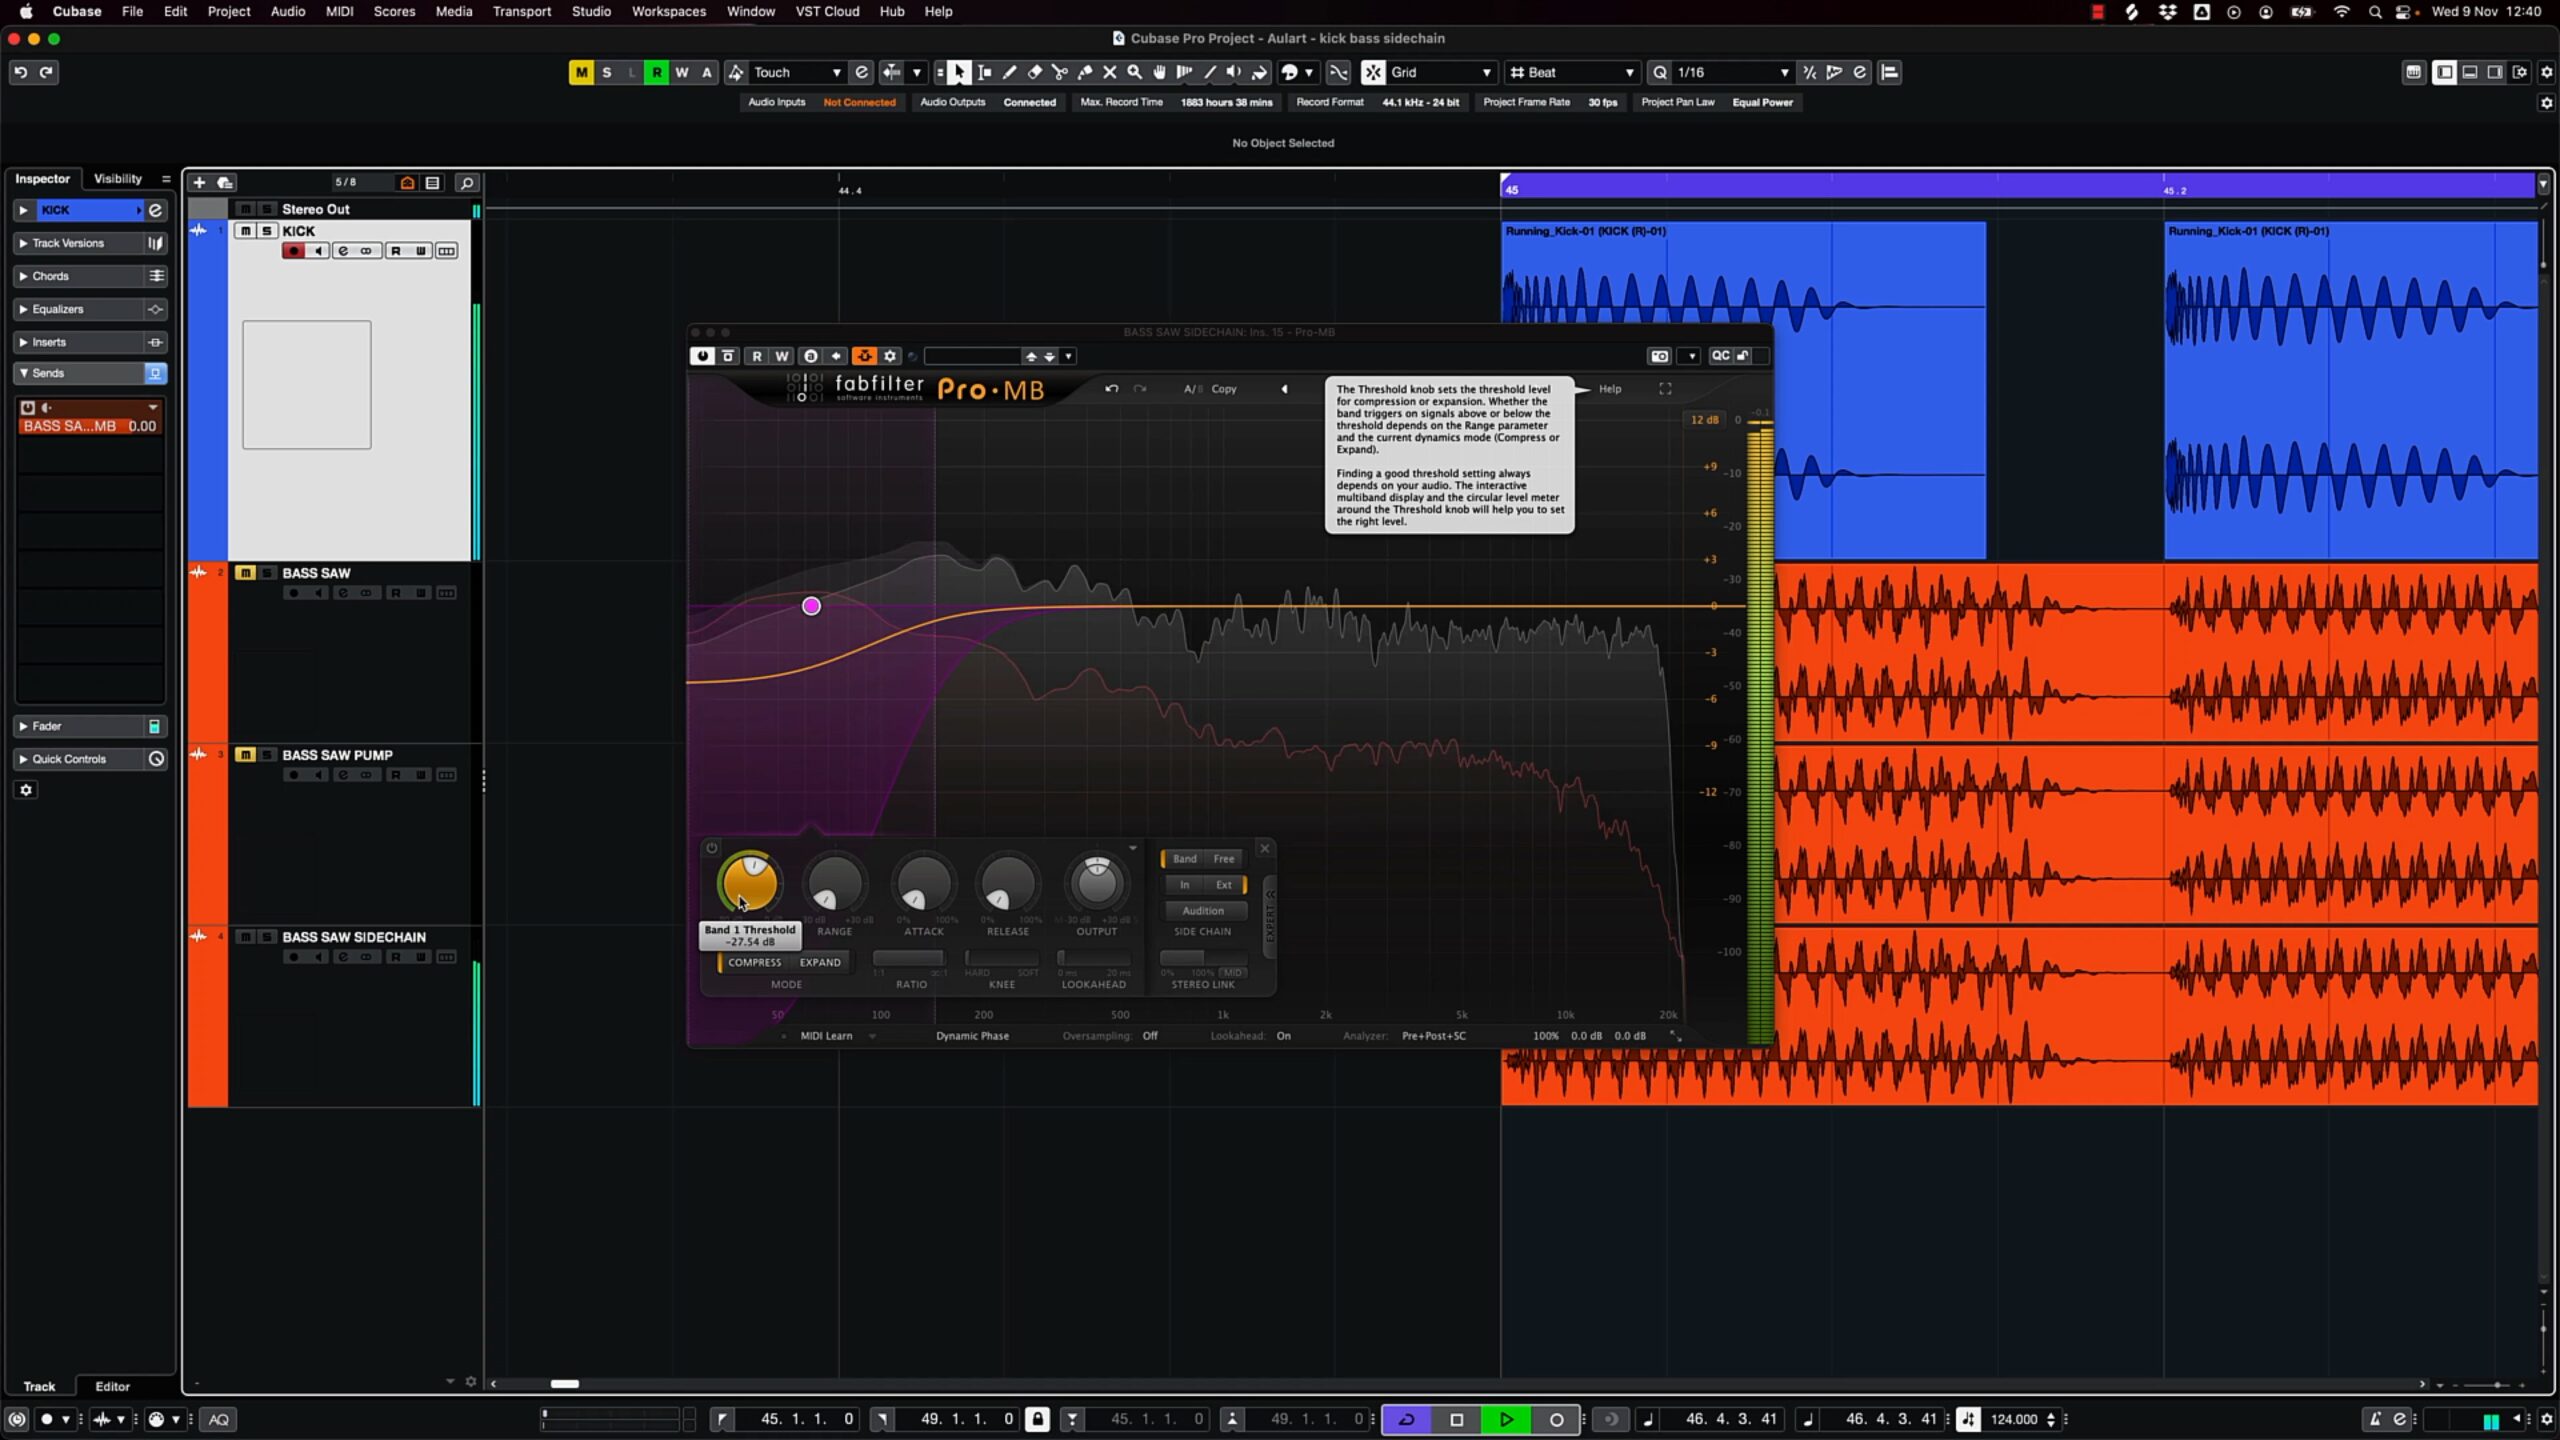The height and width of the screenshot is (1440, 2560).
Task: Toggle global yellow Mute M button
Action: pyautogui.click(x=581, y=72)
